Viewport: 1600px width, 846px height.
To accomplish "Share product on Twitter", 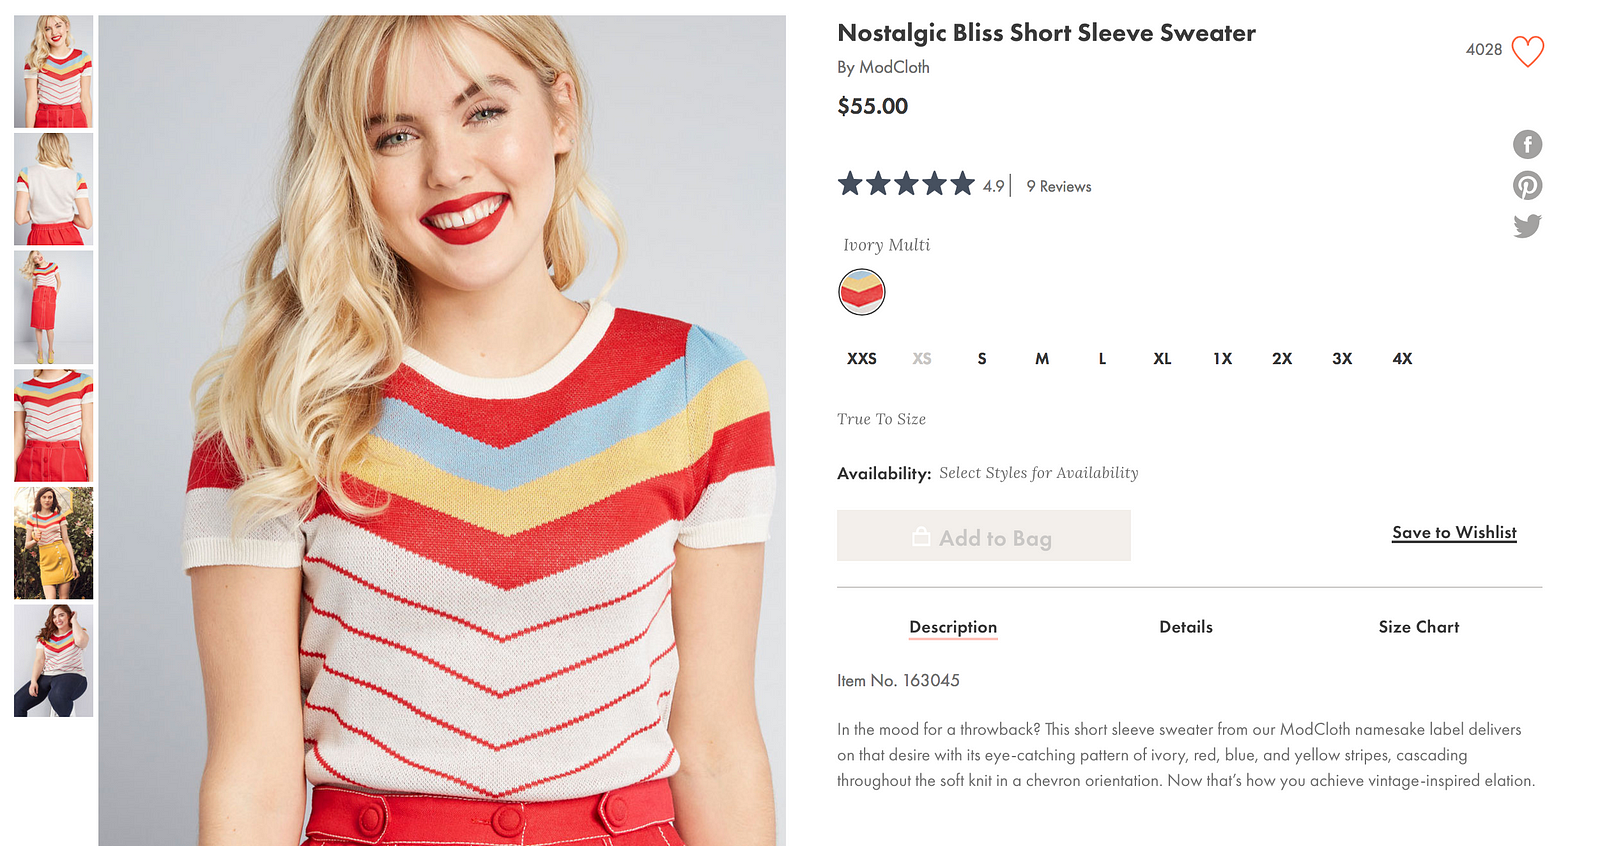I will point(1527,226).
